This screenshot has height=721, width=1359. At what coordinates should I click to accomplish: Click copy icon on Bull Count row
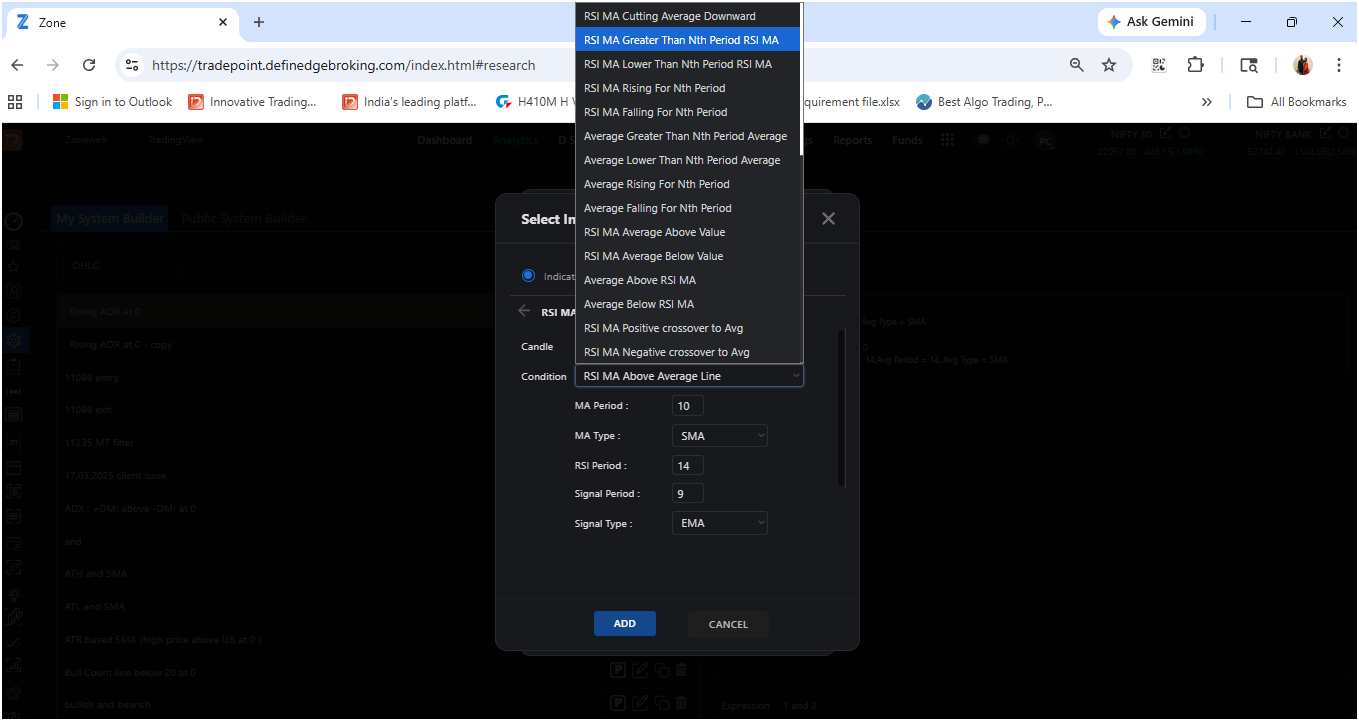coord(661,671)
